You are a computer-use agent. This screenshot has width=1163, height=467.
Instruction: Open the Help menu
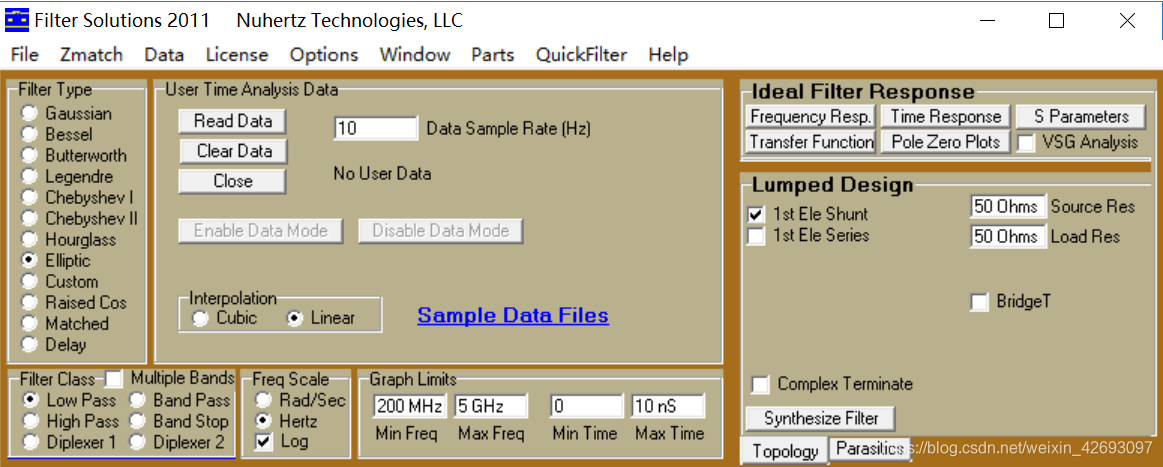[x=668, y=55]
